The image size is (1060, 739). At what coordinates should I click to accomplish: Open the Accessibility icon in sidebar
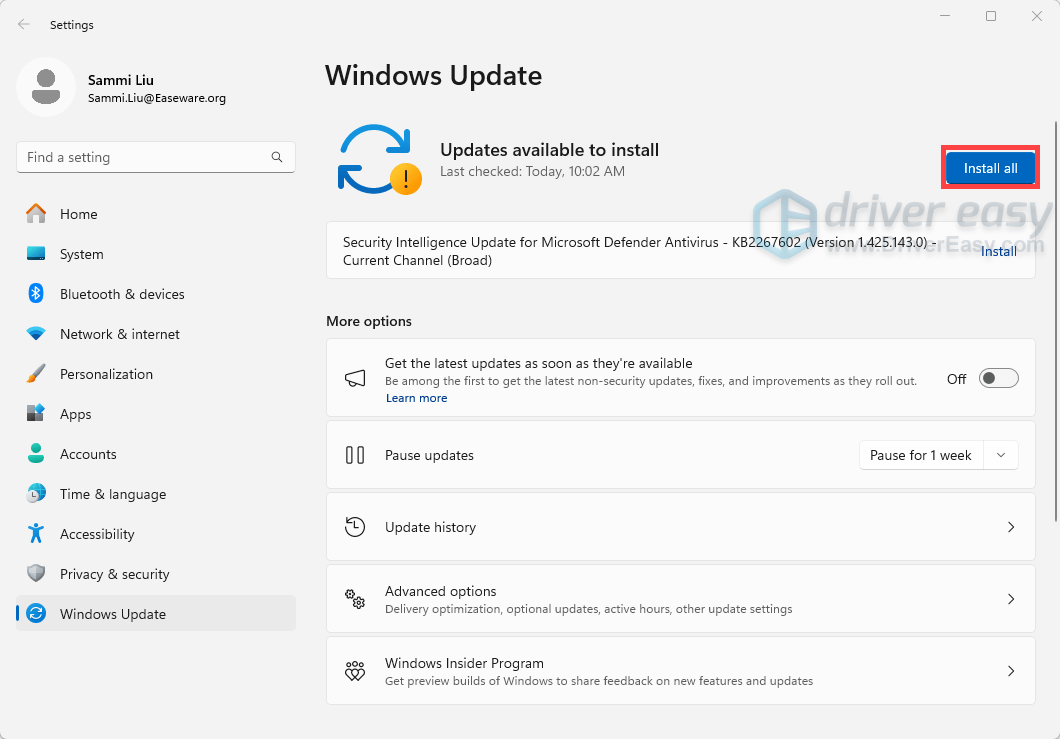tap(36, 534)
